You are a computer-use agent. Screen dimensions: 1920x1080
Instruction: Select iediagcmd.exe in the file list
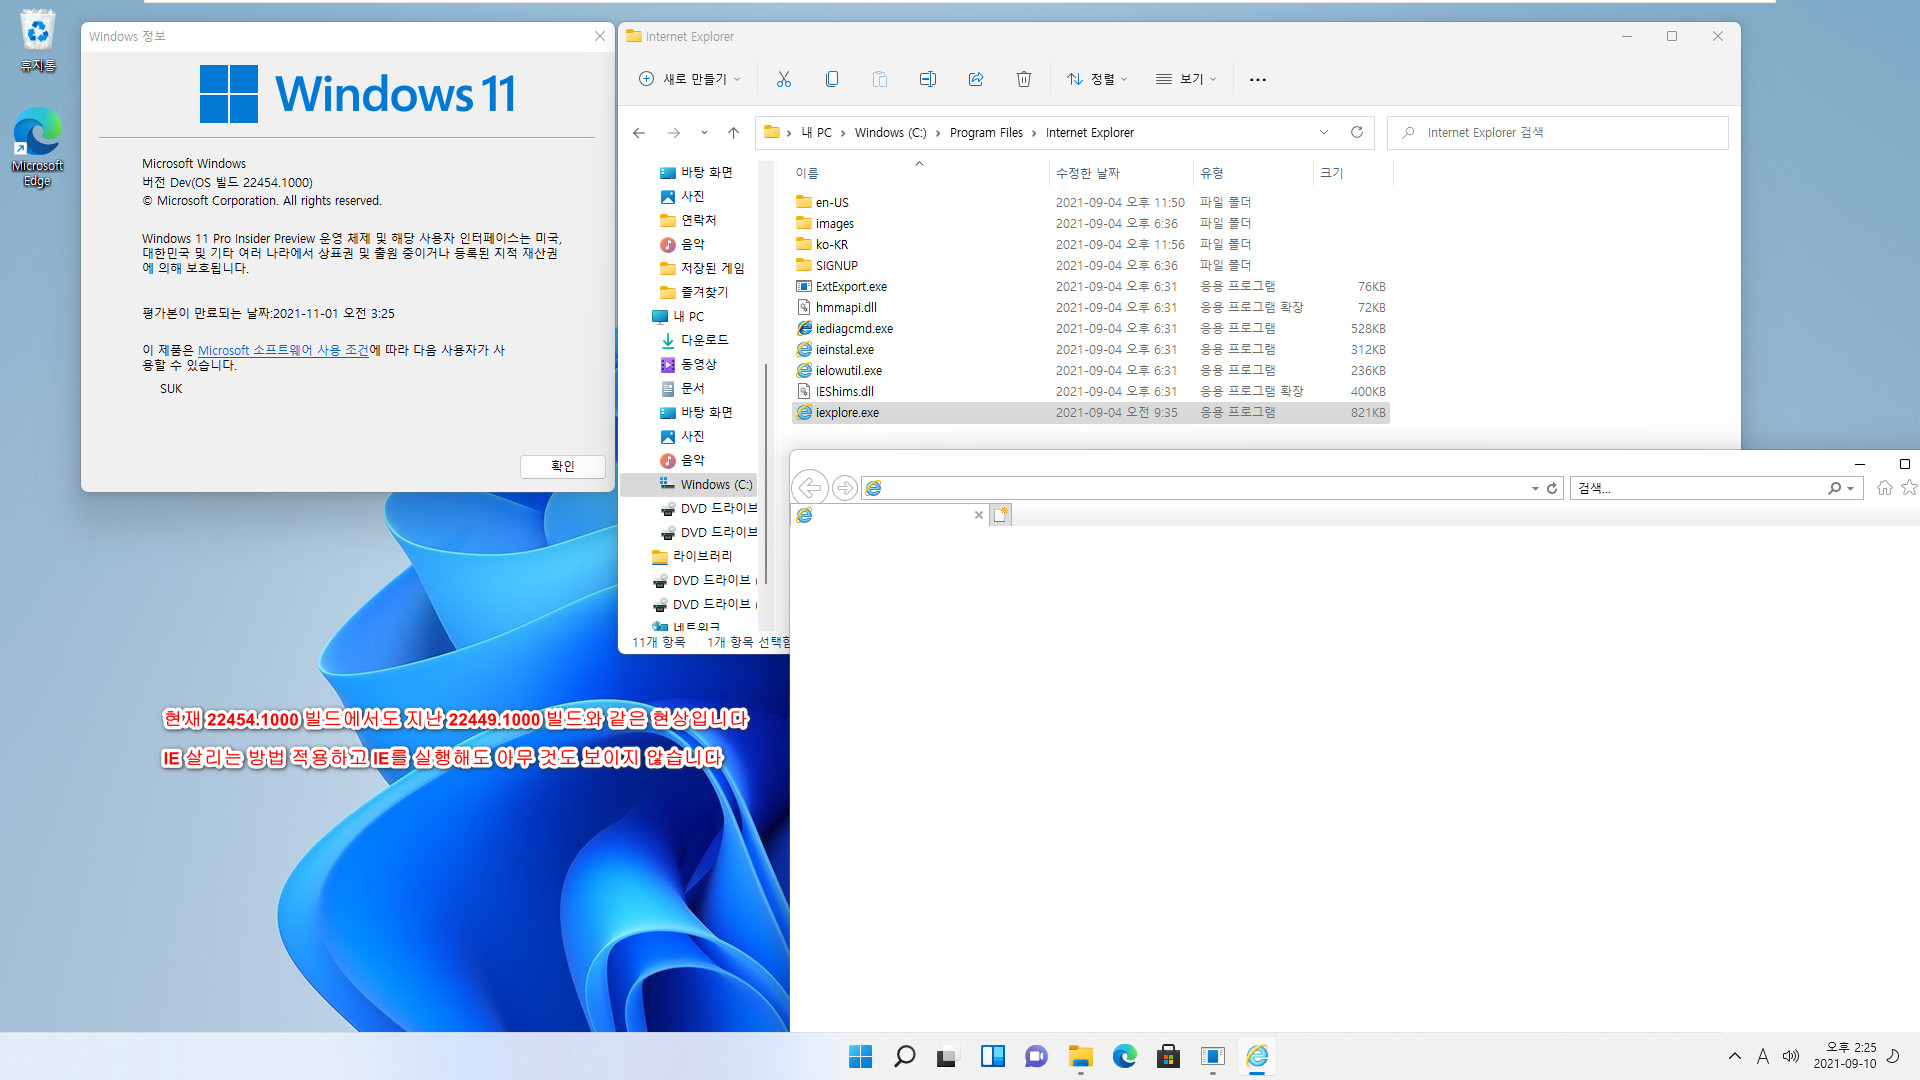pyautogui.click(x=1091, y=328)
